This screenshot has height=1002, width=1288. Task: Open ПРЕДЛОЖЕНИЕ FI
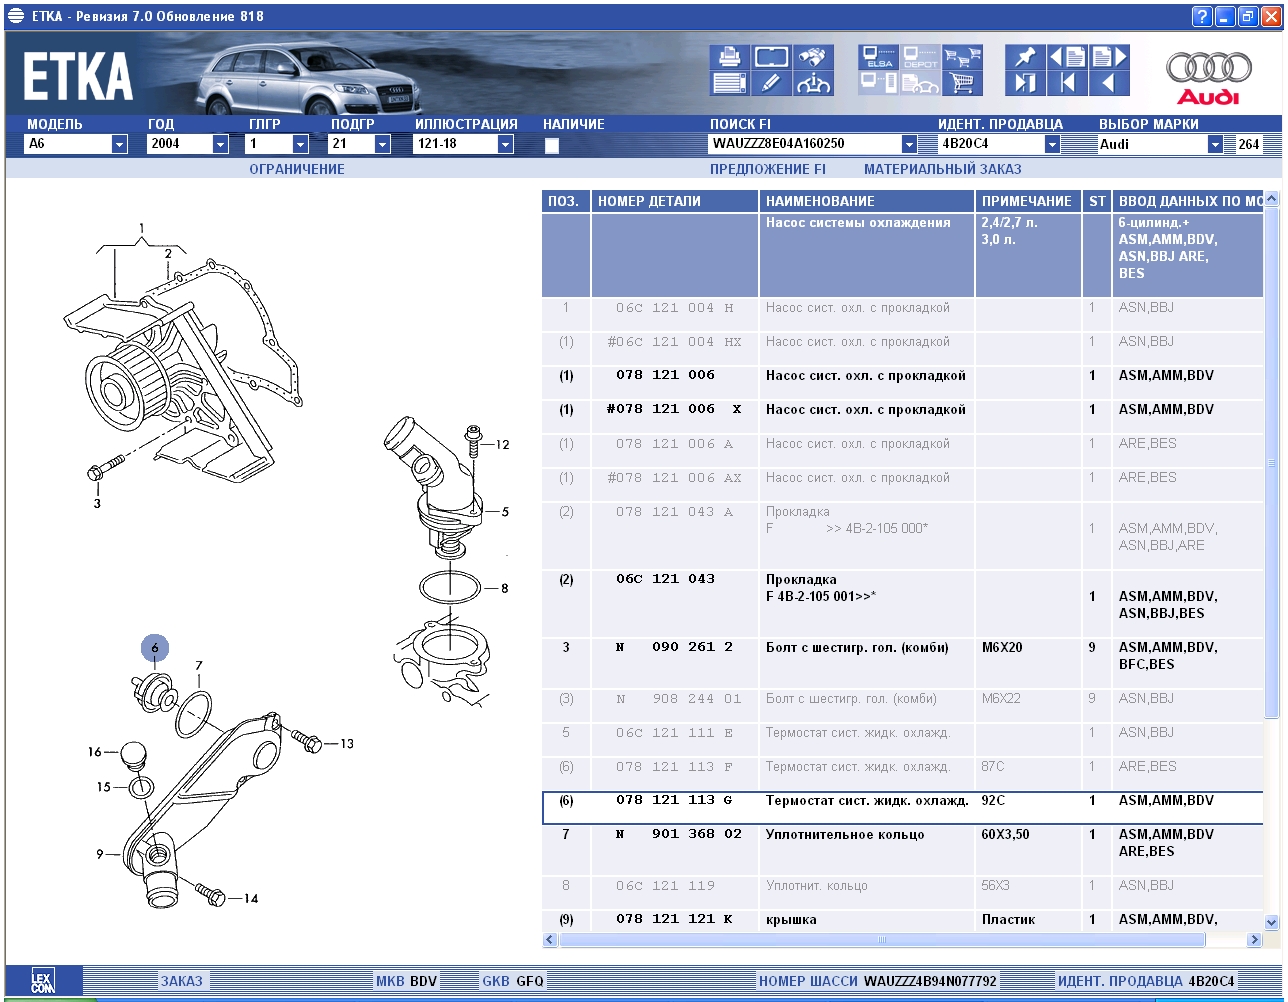click(x=768, y=169)
